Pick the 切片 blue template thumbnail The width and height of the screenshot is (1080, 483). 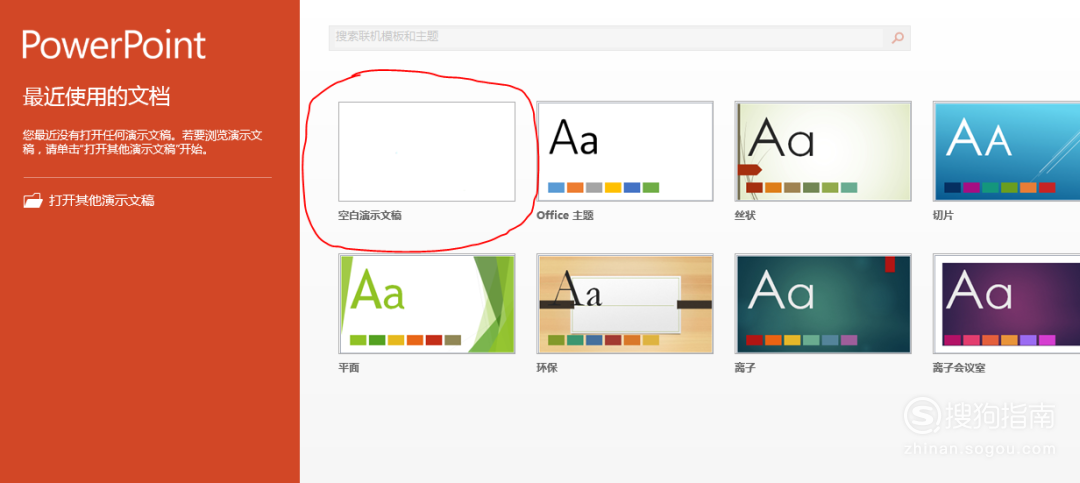point(1006,152)
